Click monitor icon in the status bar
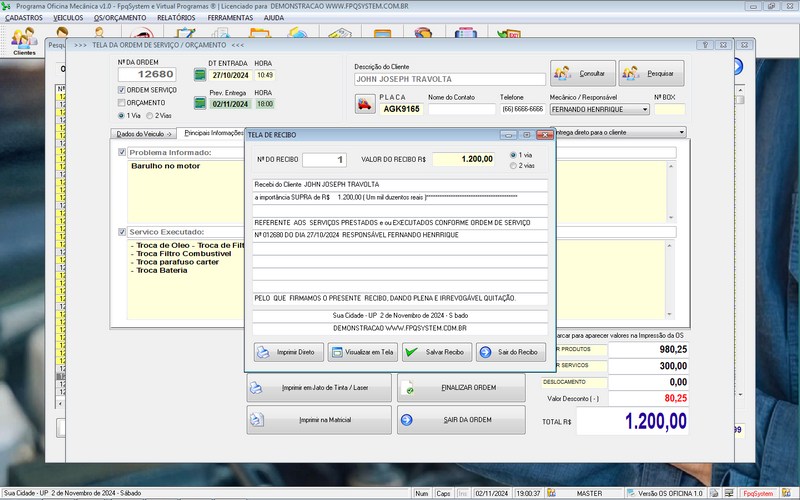The height and width of the screenshot is (500, 800). (729, 493)
